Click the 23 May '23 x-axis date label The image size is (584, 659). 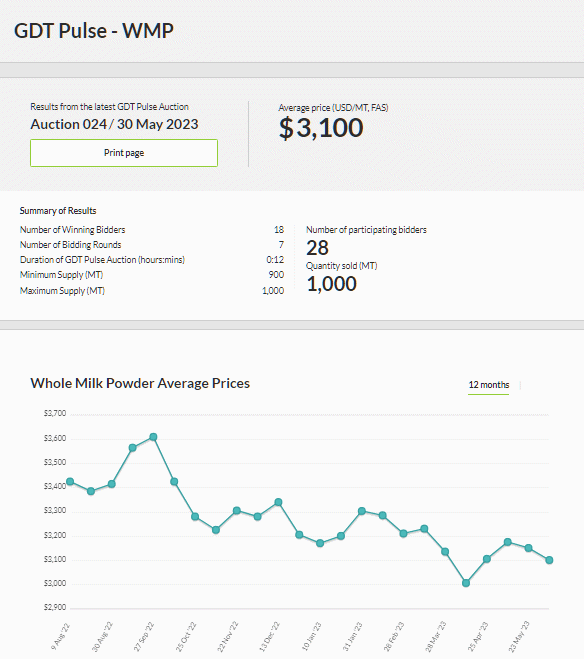[519, 637]
